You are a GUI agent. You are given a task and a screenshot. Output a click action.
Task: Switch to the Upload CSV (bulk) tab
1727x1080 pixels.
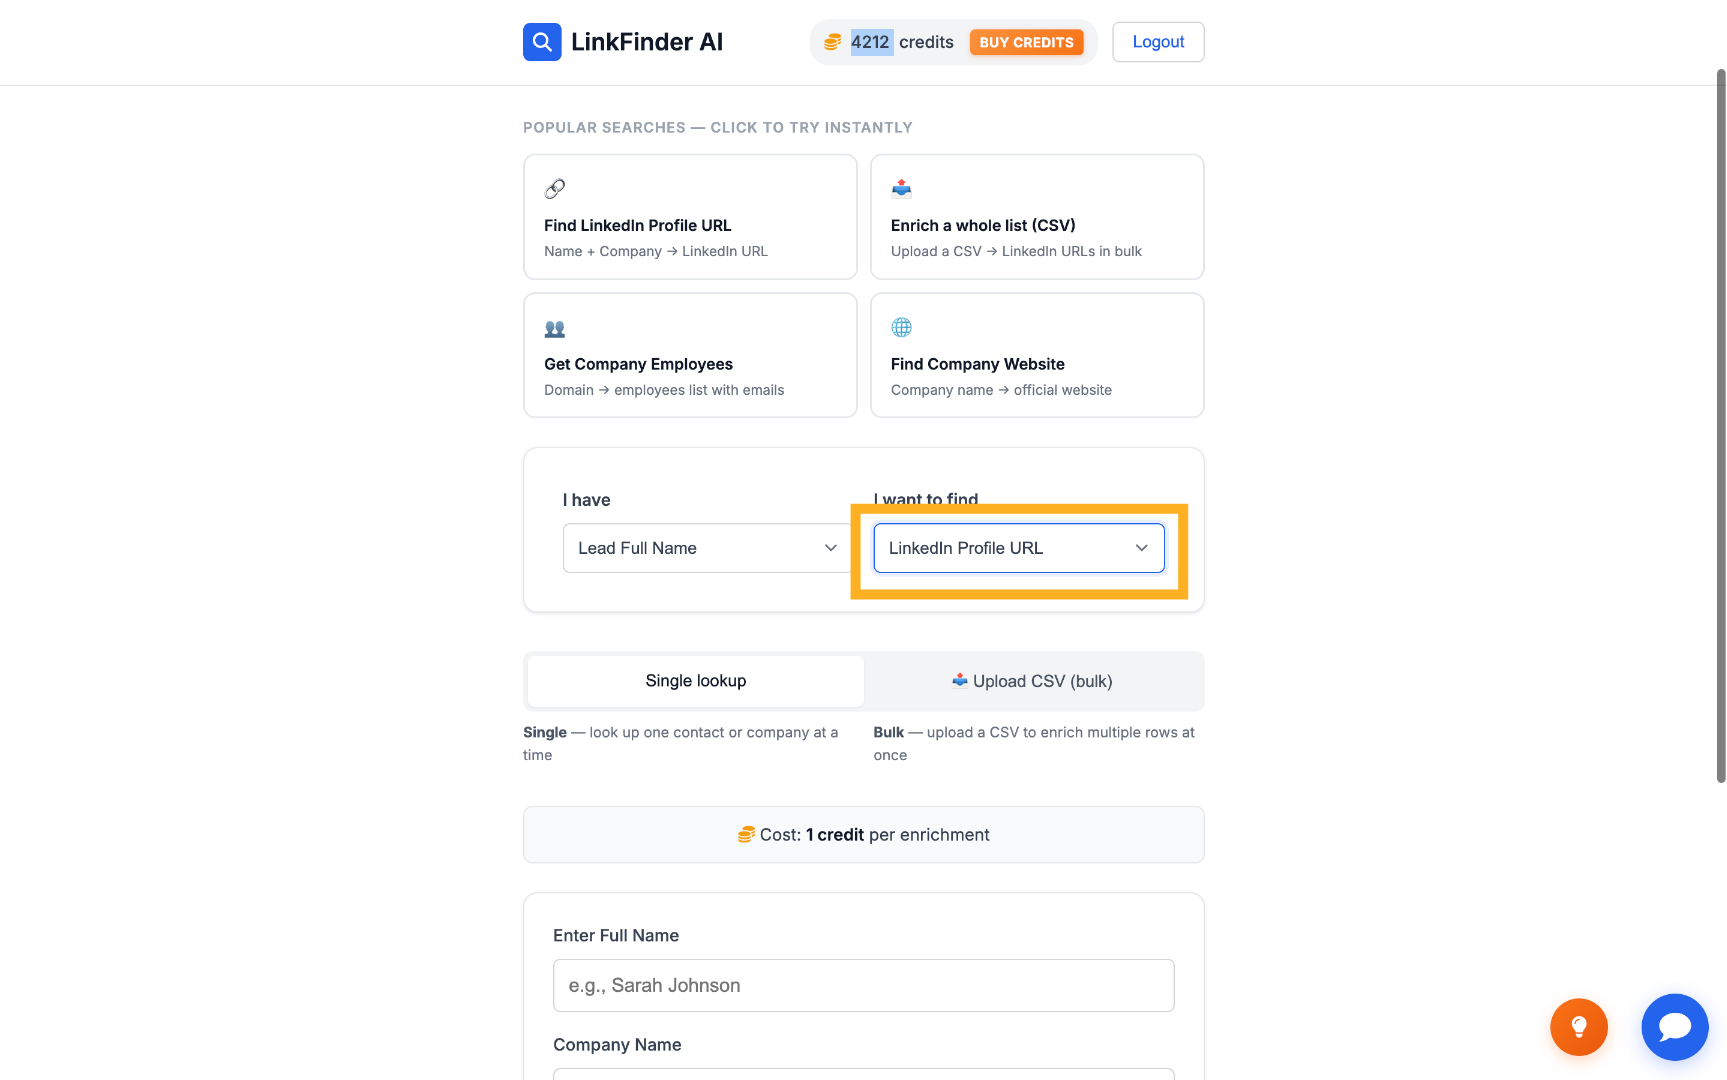[1032, 681]
